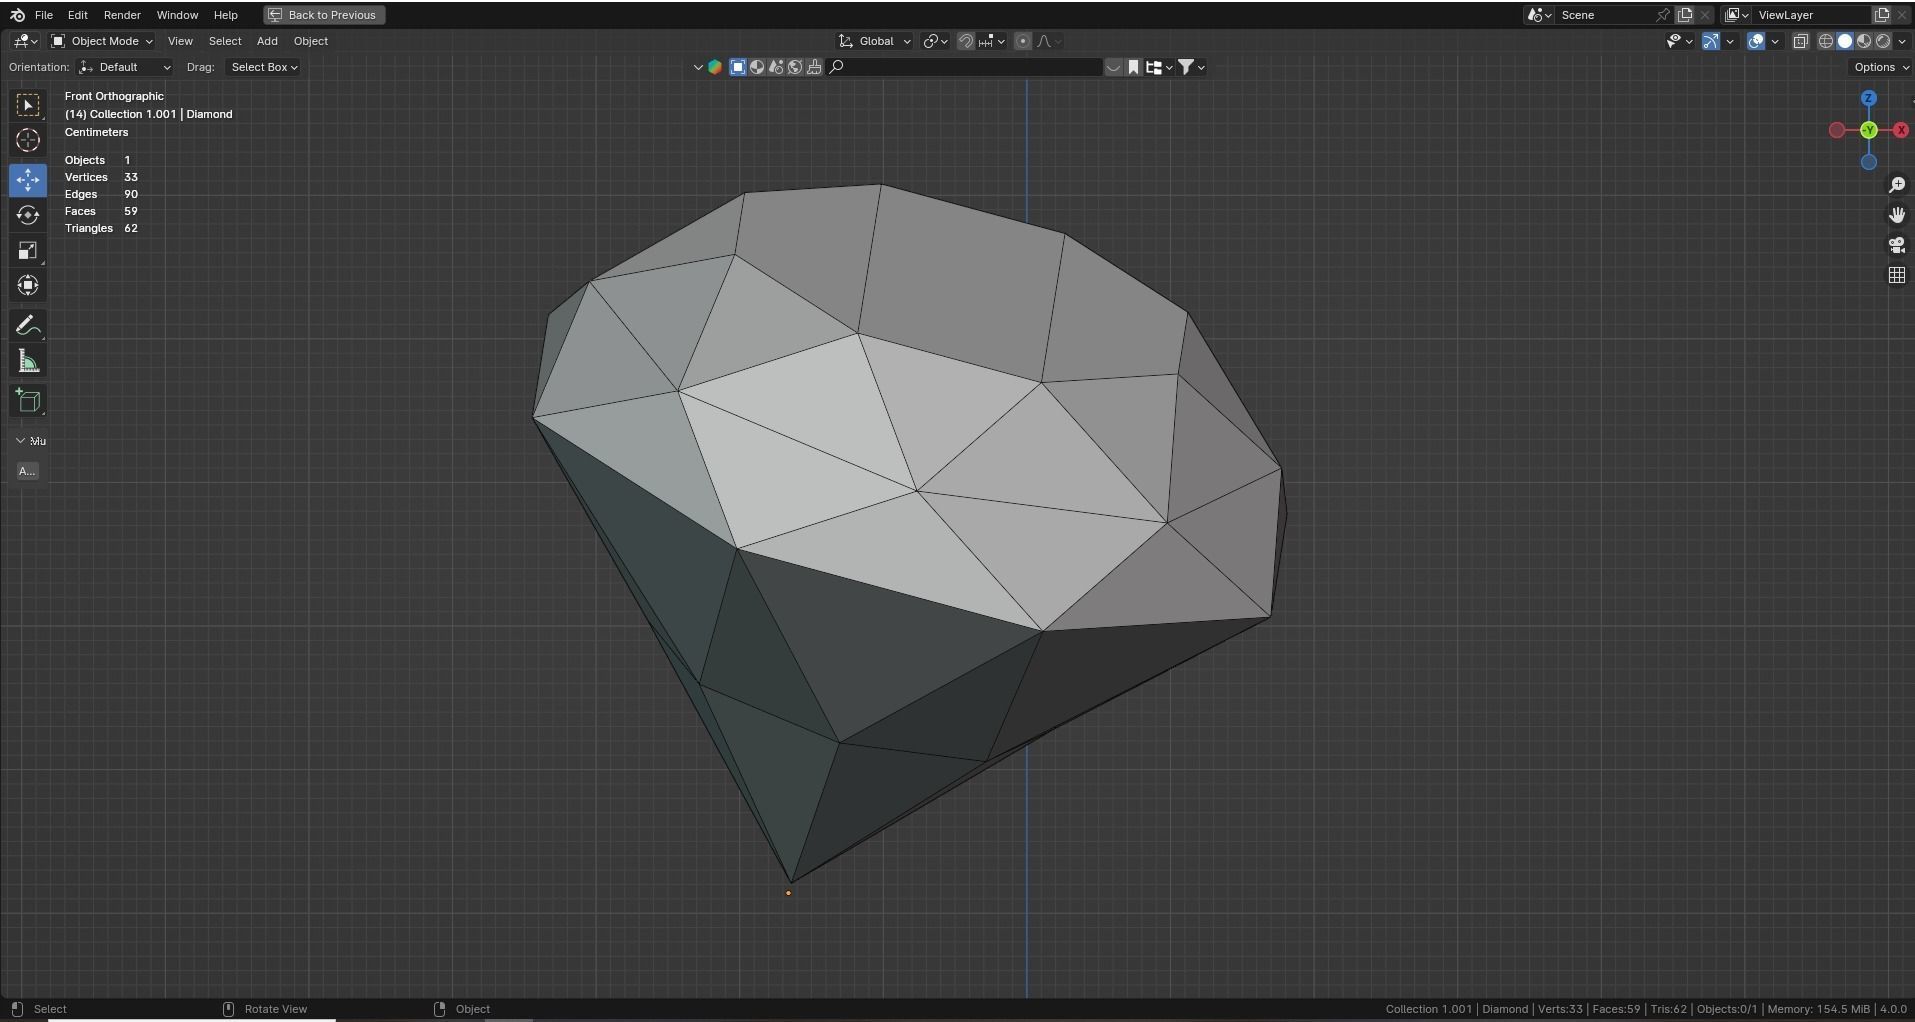Select the Annotate pencil tool
This screenshot has height=1022, width=1915.
(x=28, y=326)
